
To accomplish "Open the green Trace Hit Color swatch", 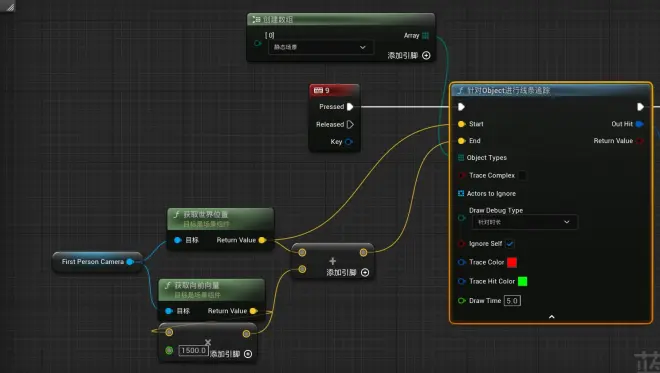I will [522, 281].
